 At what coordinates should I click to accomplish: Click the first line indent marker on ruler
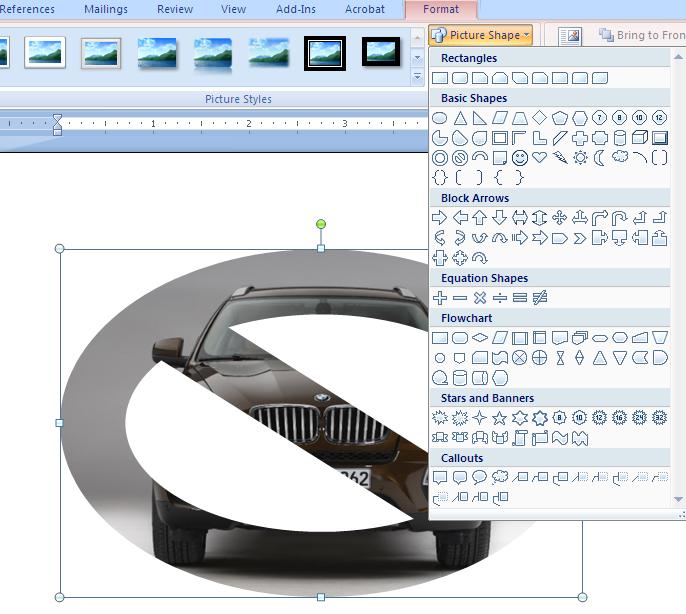(x=57, y=118)
